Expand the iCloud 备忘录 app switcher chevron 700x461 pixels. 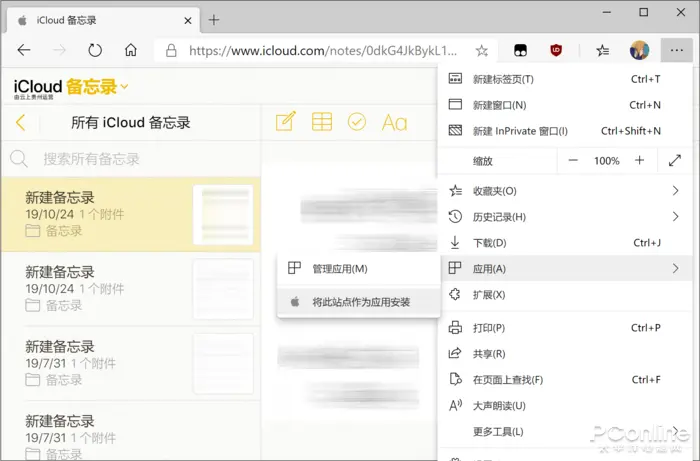[125, 86]
